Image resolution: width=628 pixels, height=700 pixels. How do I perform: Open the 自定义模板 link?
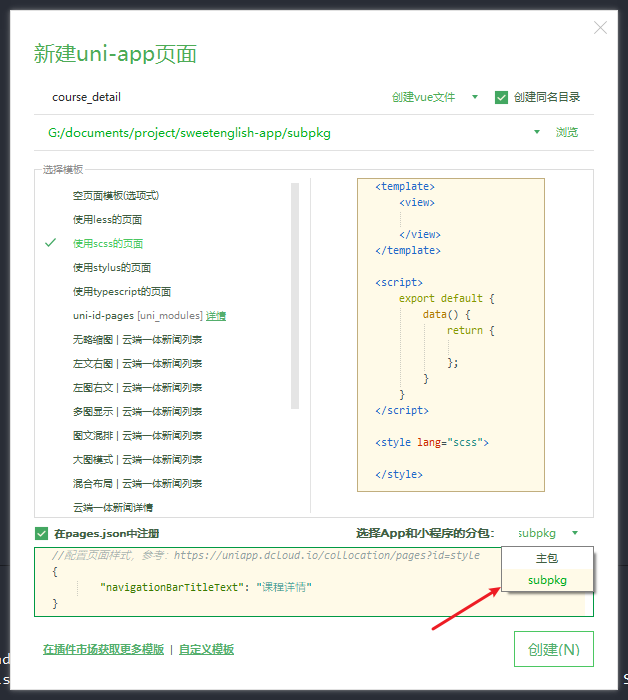point(206,649)
